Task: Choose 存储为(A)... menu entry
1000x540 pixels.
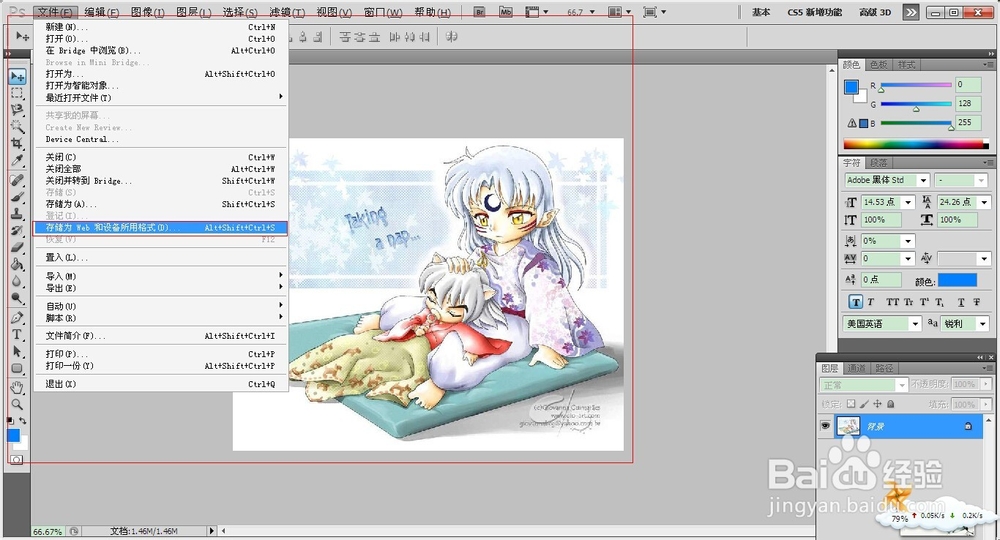Action: [x=160, y=204]
